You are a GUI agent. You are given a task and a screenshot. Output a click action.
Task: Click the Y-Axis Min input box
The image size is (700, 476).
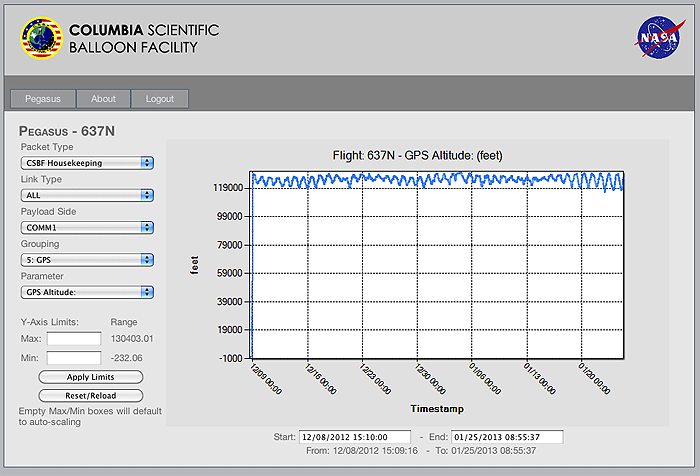tap(74, 357)
